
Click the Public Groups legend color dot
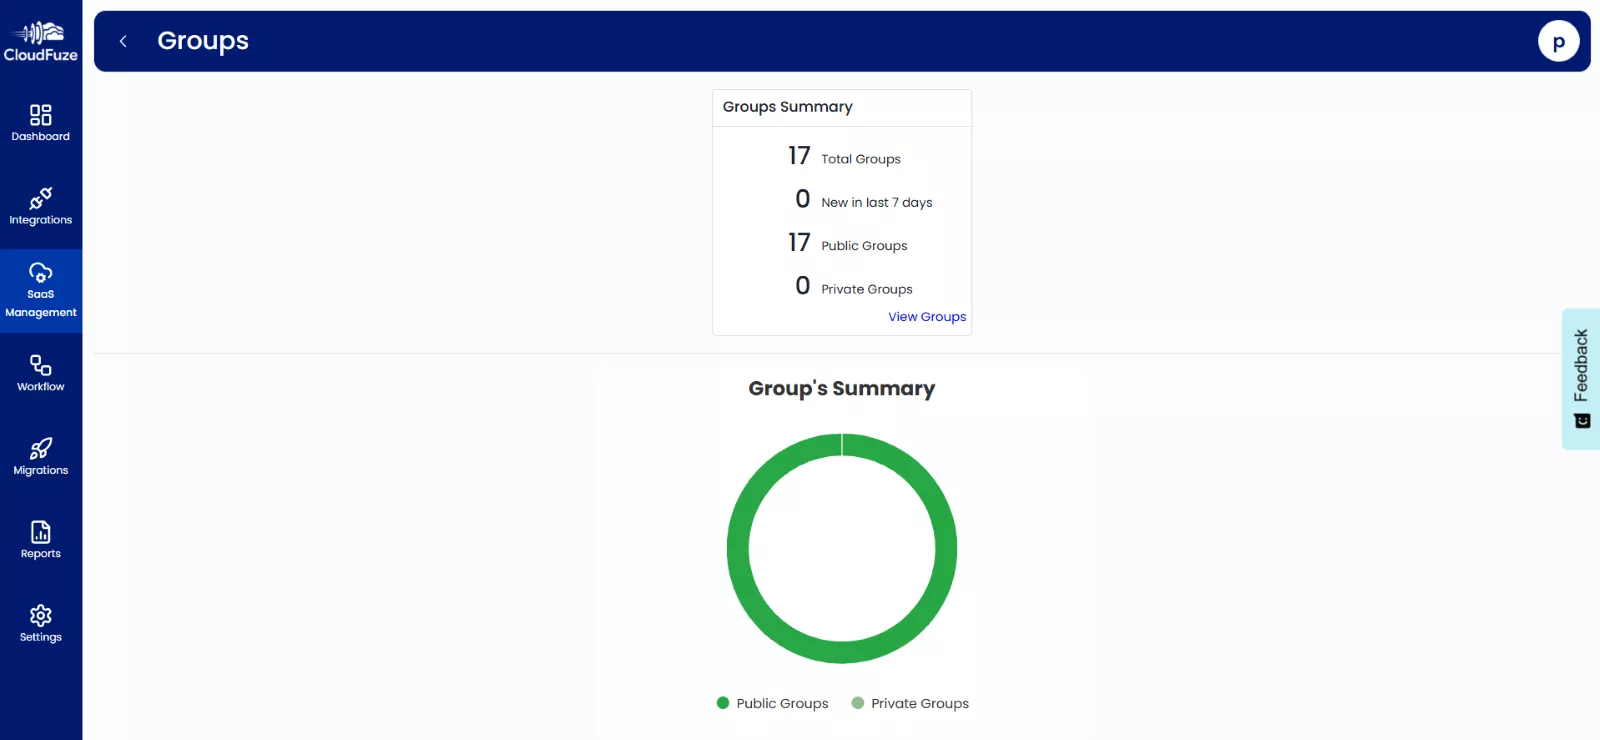(723, 703)
